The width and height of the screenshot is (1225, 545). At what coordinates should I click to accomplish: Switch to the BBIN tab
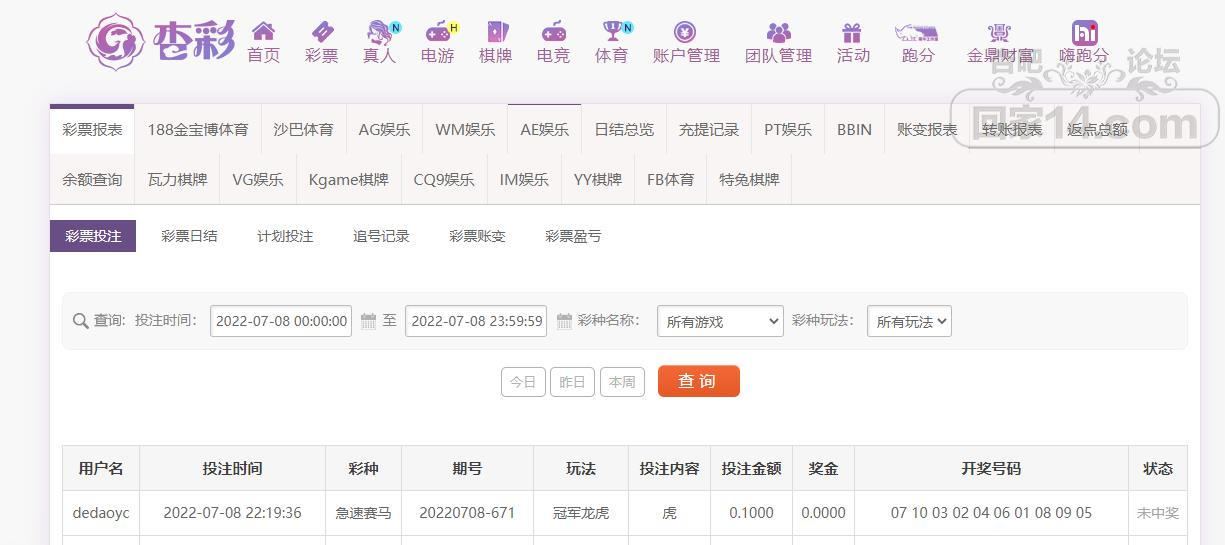pos(854,130)
